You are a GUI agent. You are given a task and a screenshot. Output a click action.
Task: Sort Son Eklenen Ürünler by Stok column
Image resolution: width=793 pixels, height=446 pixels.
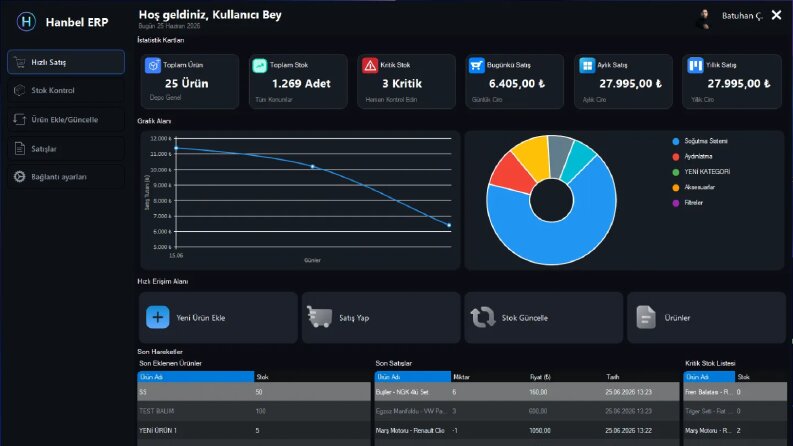pyautogui.click(x=313, y=377)
